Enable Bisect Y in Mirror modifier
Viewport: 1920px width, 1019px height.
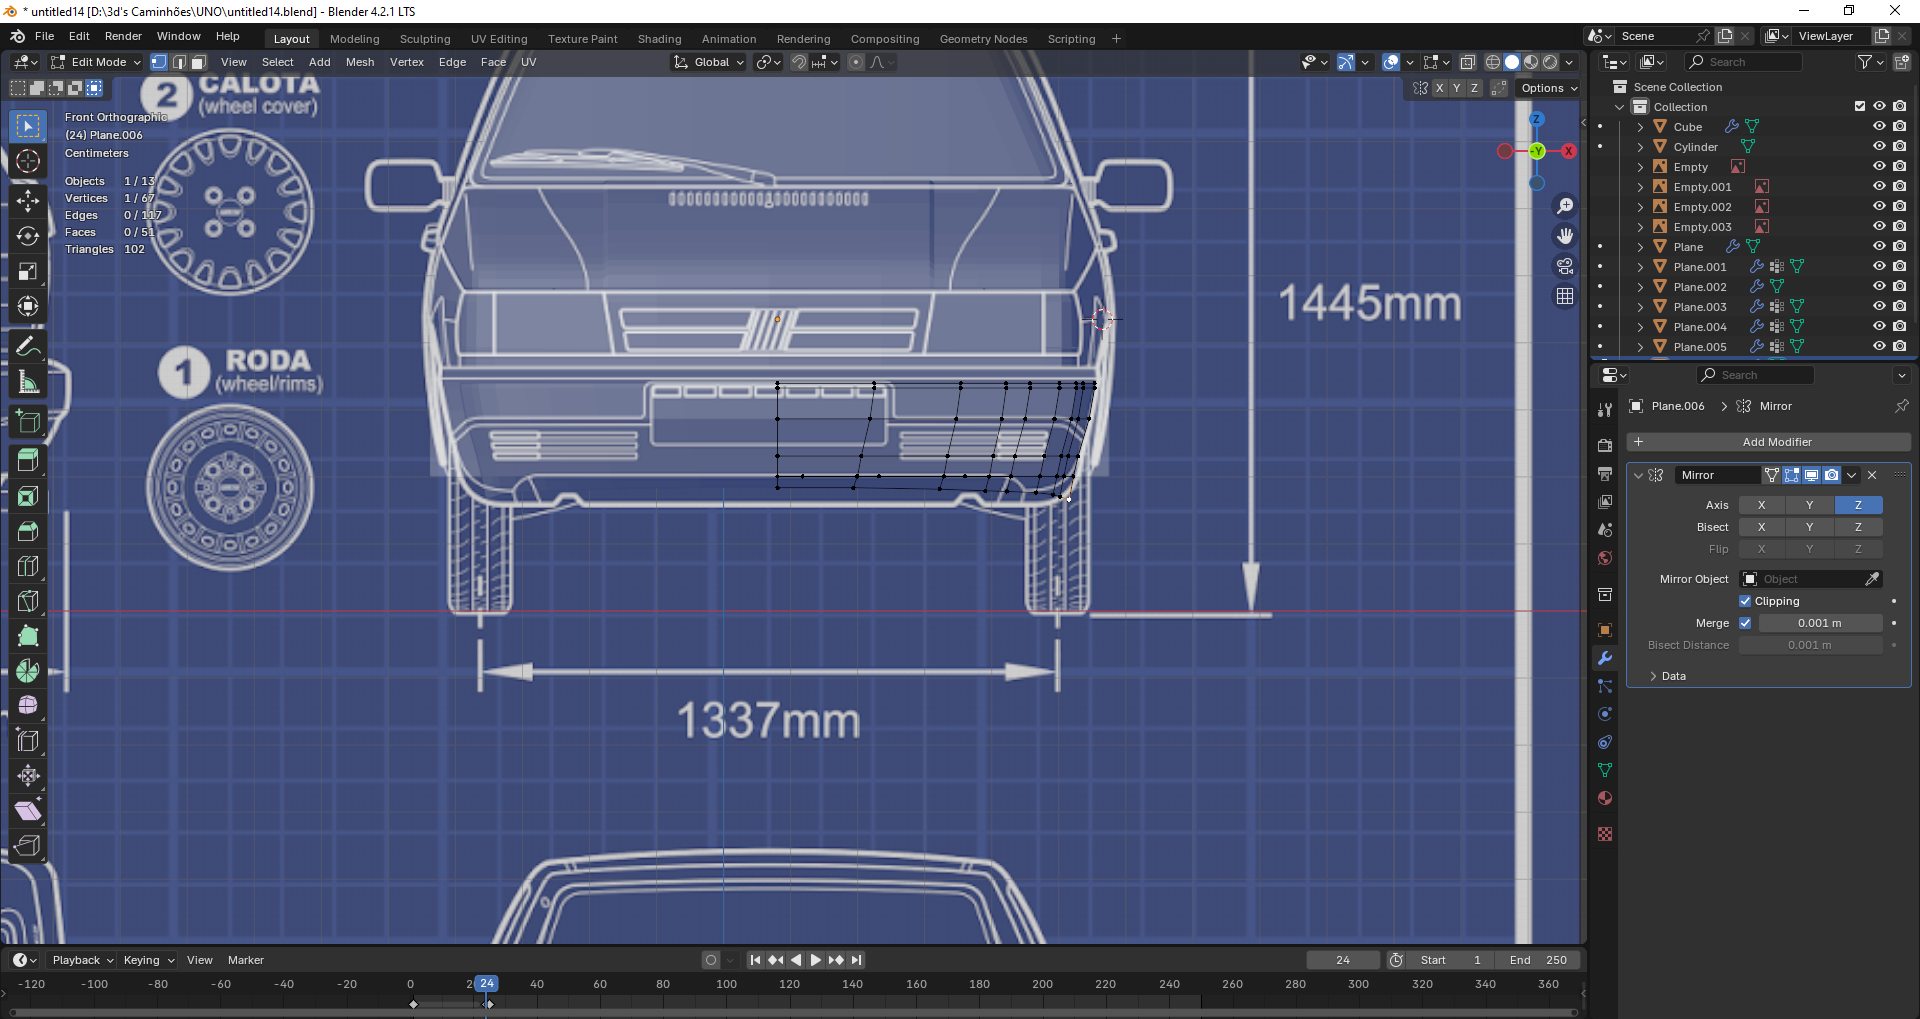pyautogui.click(x=1810, y=527)
